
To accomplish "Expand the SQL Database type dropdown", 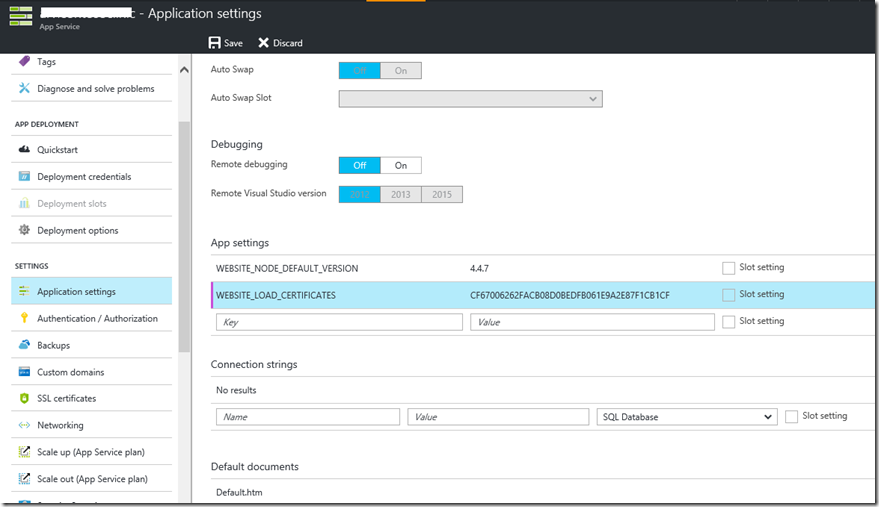I will [687, 417].
